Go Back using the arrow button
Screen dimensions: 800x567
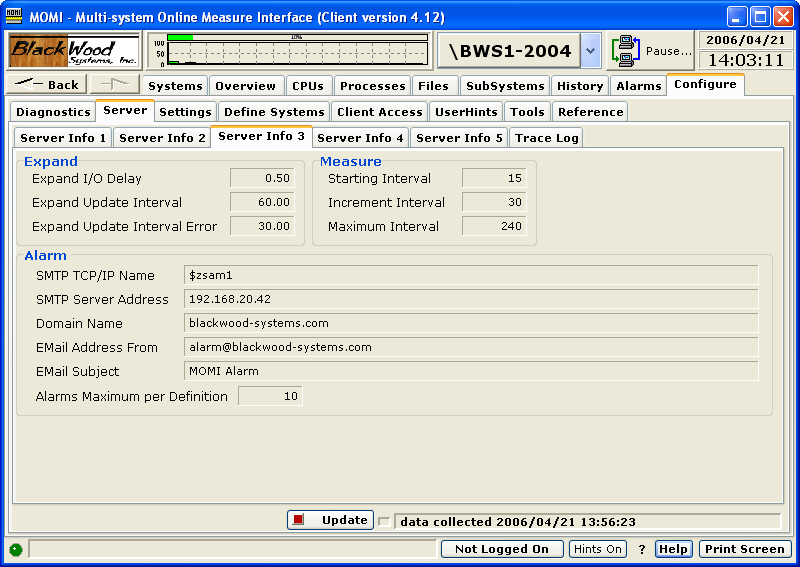(x=47, y=85)
